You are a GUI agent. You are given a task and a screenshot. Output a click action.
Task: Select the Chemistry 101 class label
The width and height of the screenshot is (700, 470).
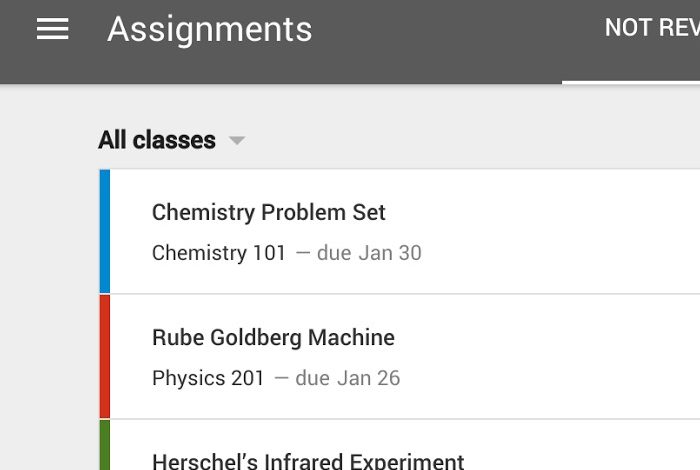click(x=218, y=253)
